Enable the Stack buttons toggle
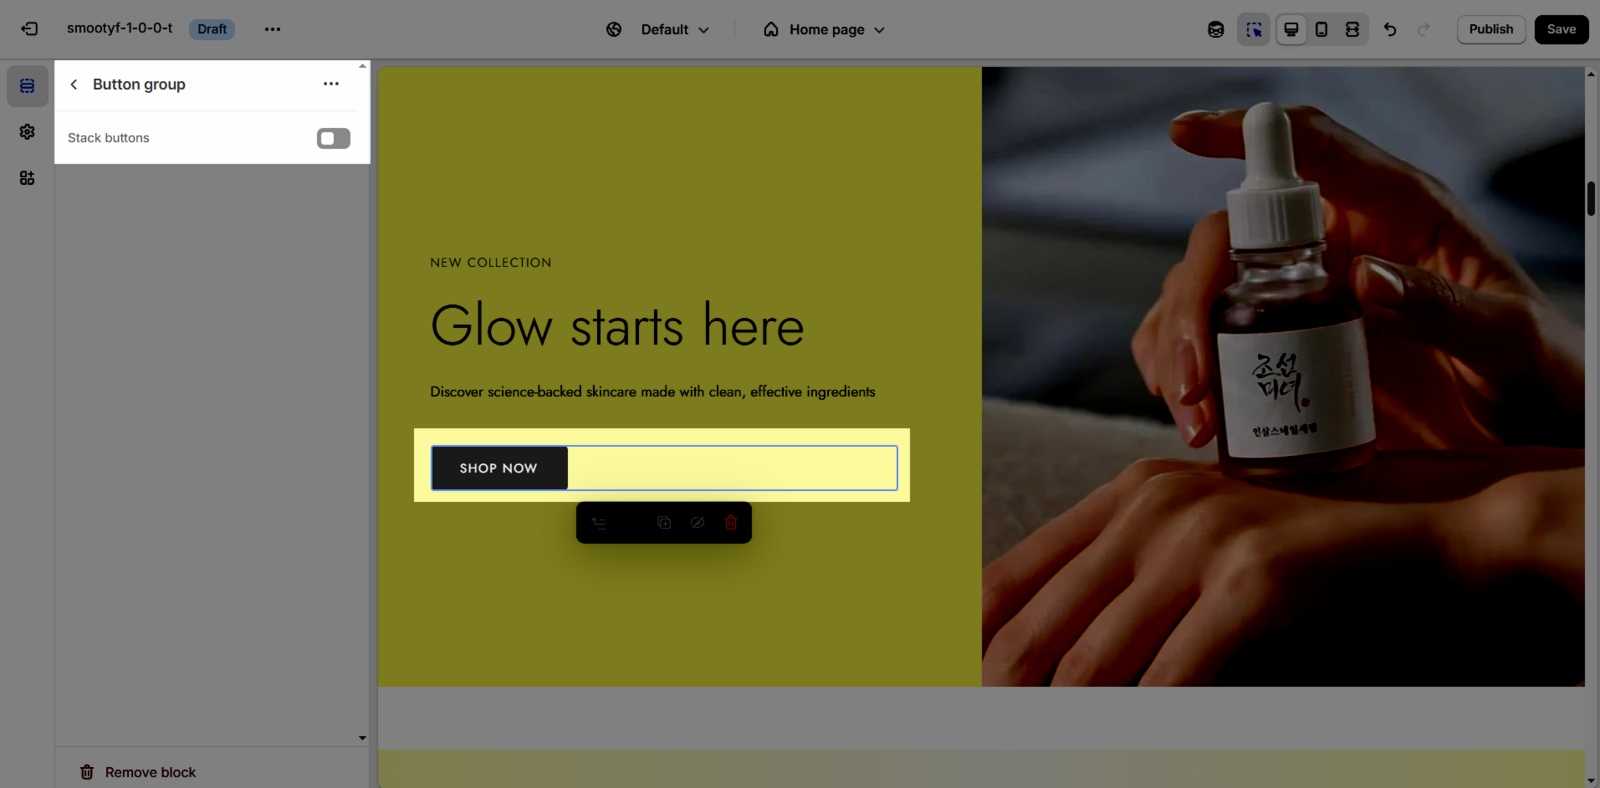 click(x=334, y=138)
